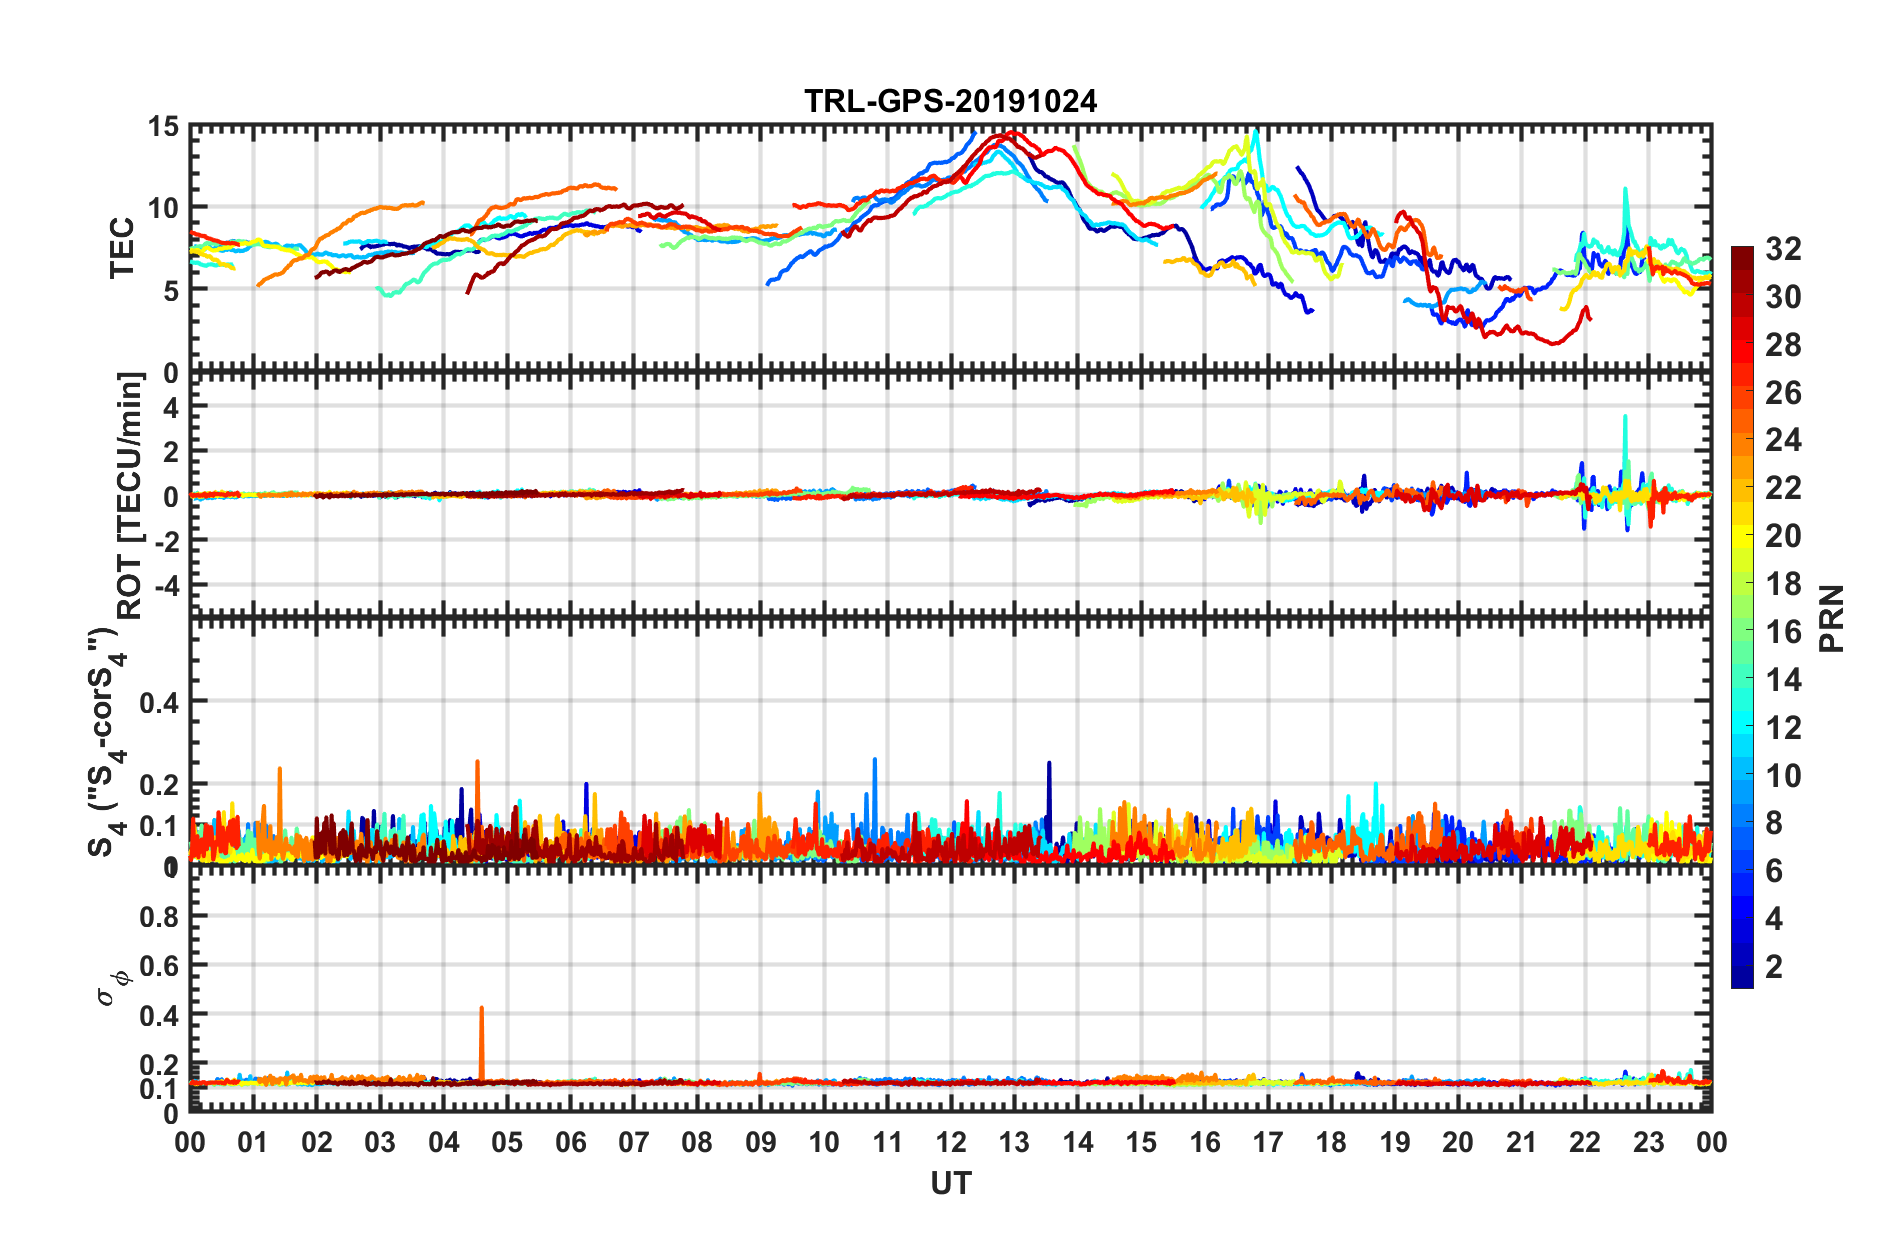The width and height of the screenshot is (1902, 1236).
Task: Click TEC axis tick label 15
Action: (x=163, y=127)
